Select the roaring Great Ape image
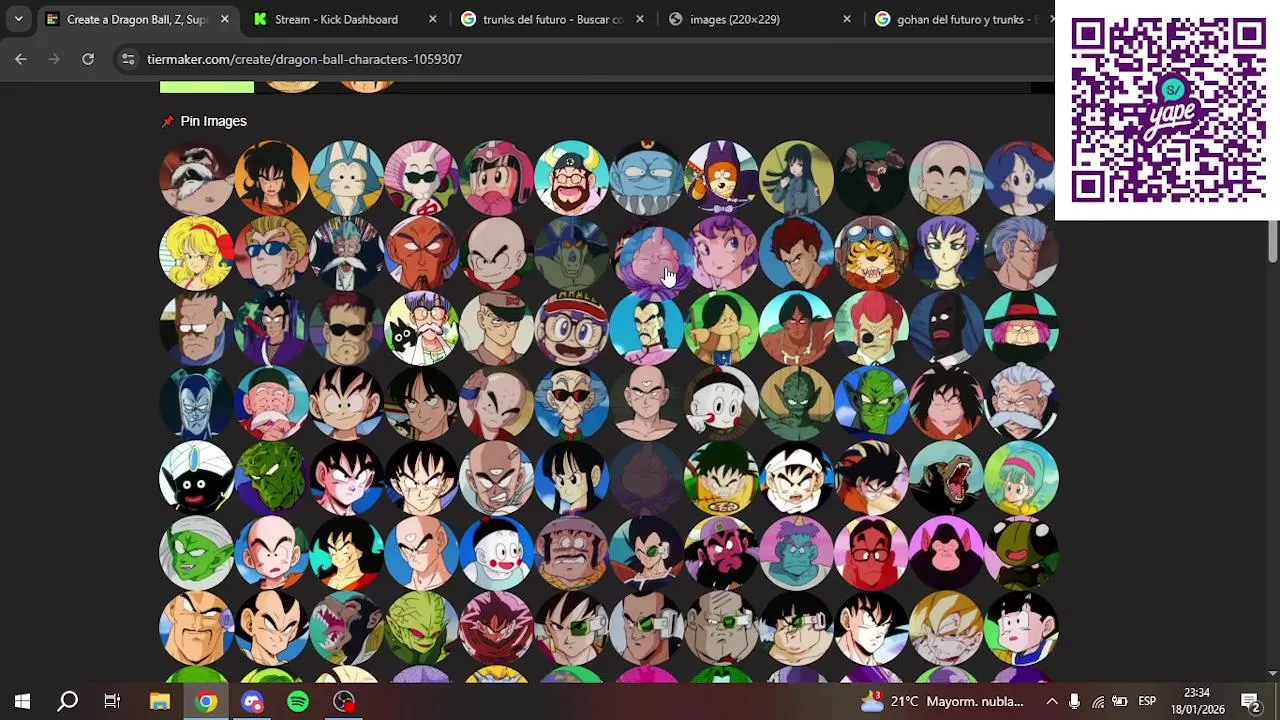 tap(947, 478)
